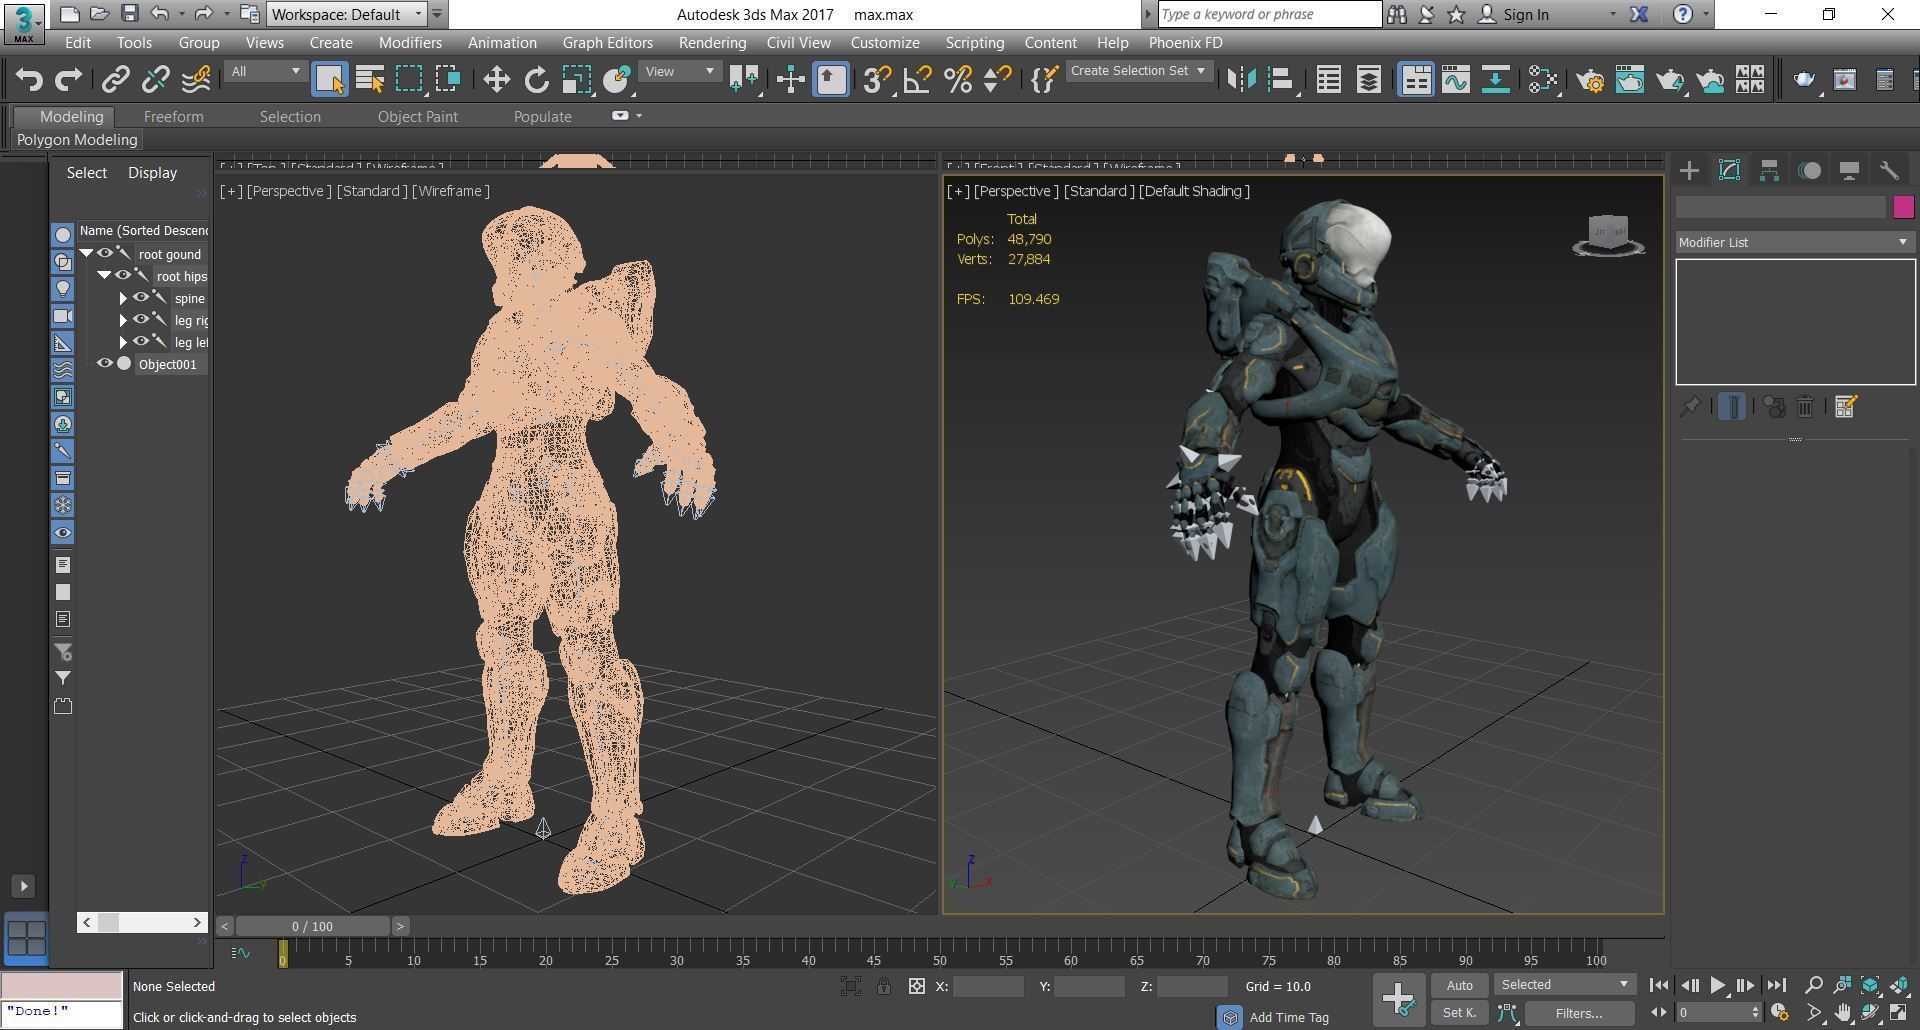The width and height of the screenshot is (1920, 1030).
Task: Toggle Window/Crossing selection mode
Action: click(448, 80)
